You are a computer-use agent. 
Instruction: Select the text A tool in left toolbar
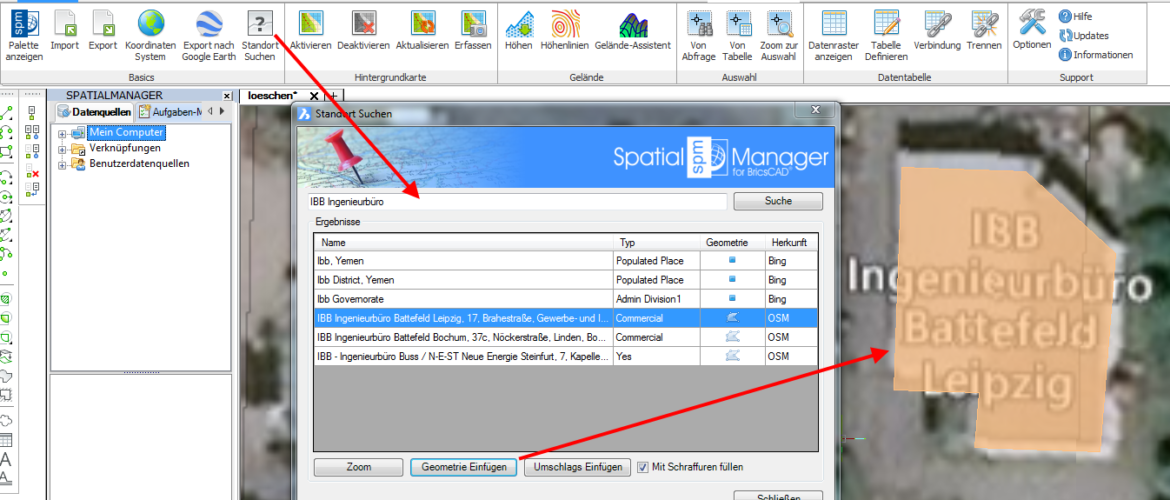tap(6, 459)
